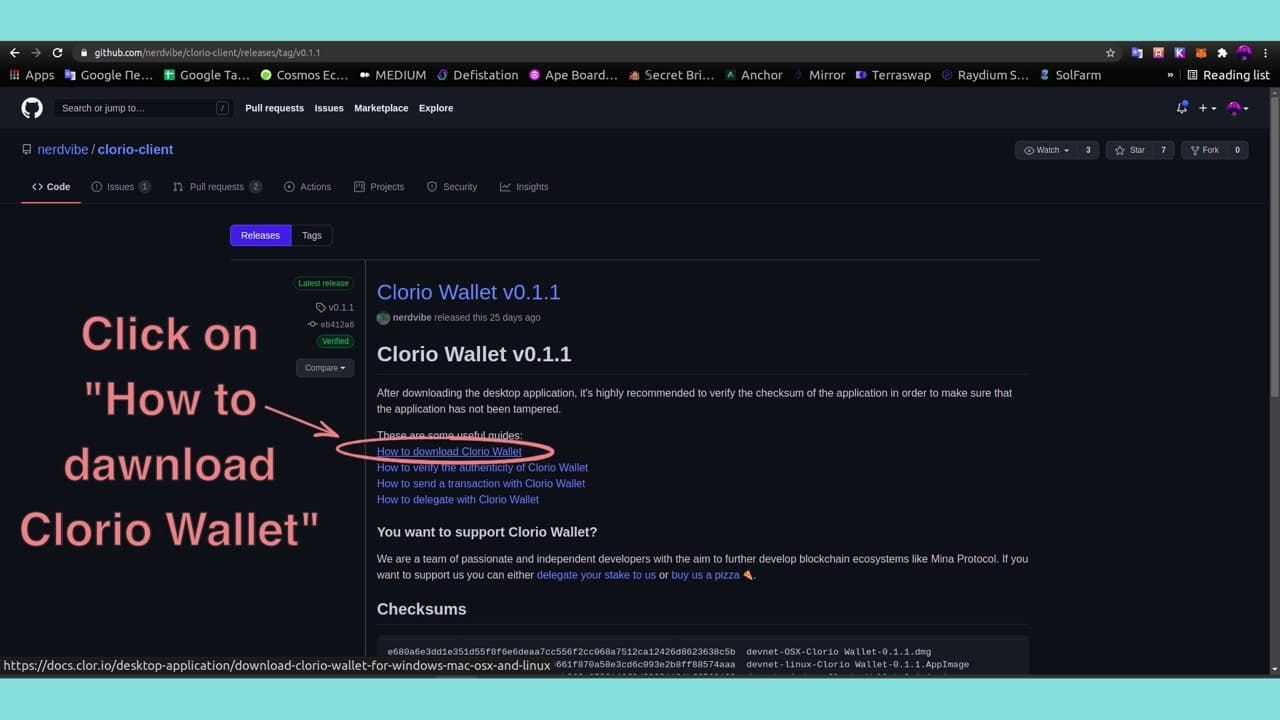1280x720 pixels.
Task: Open How to verify the authenticity link
Action: 482,467
